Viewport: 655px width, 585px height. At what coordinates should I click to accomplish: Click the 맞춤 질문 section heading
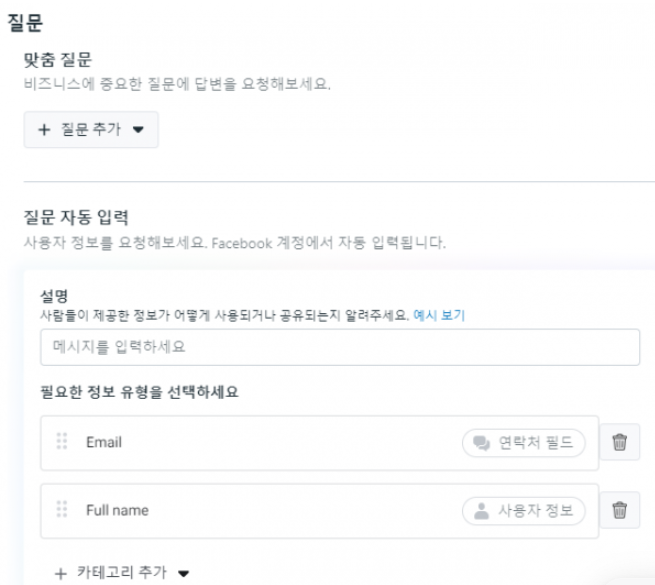[x=58, y=60]
